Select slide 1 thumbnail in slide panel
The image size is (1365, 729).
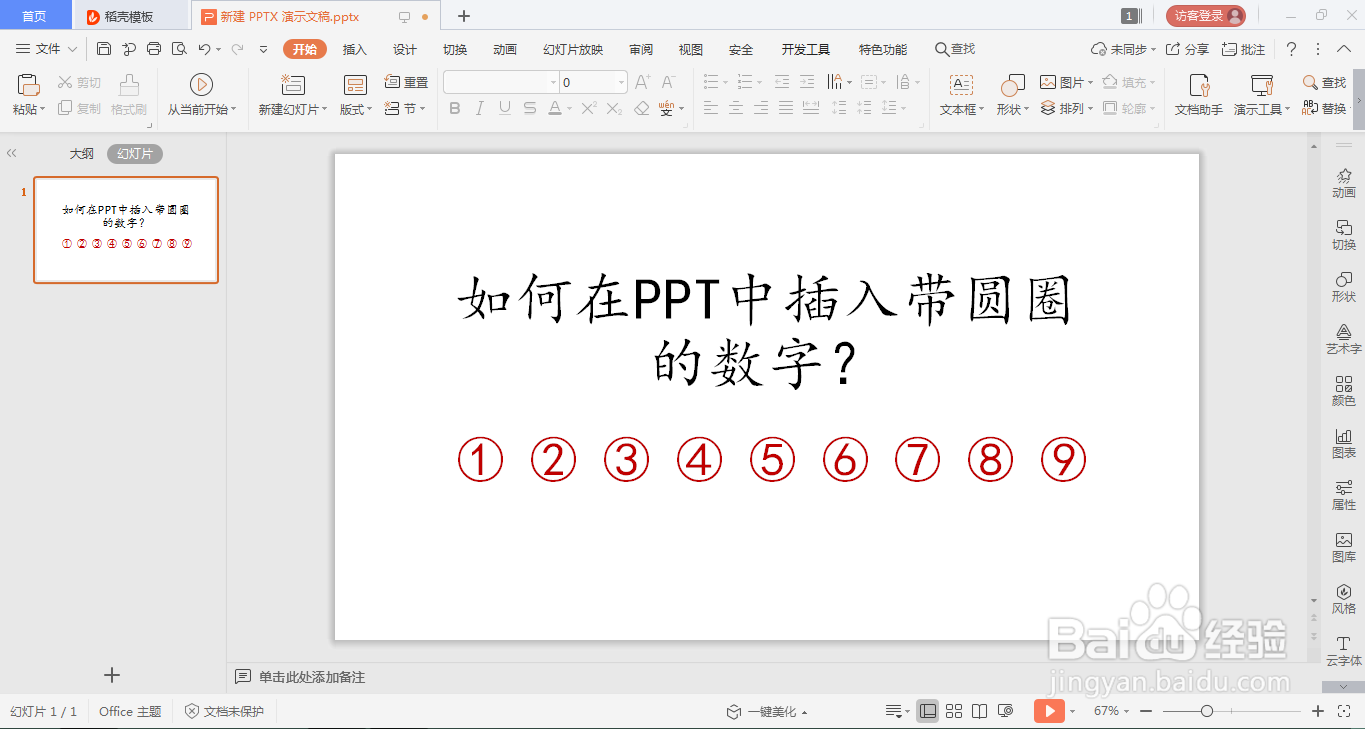[x=125, y=230]
